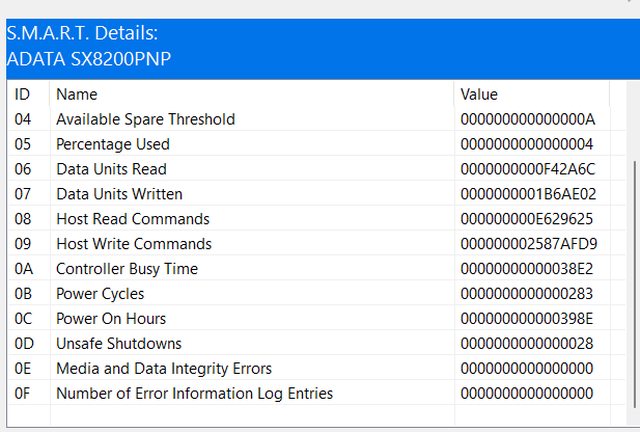This screenshot has height=432, width=640.
Task: Select Number of Error Information Log Entries
Action: pos(194,394)
